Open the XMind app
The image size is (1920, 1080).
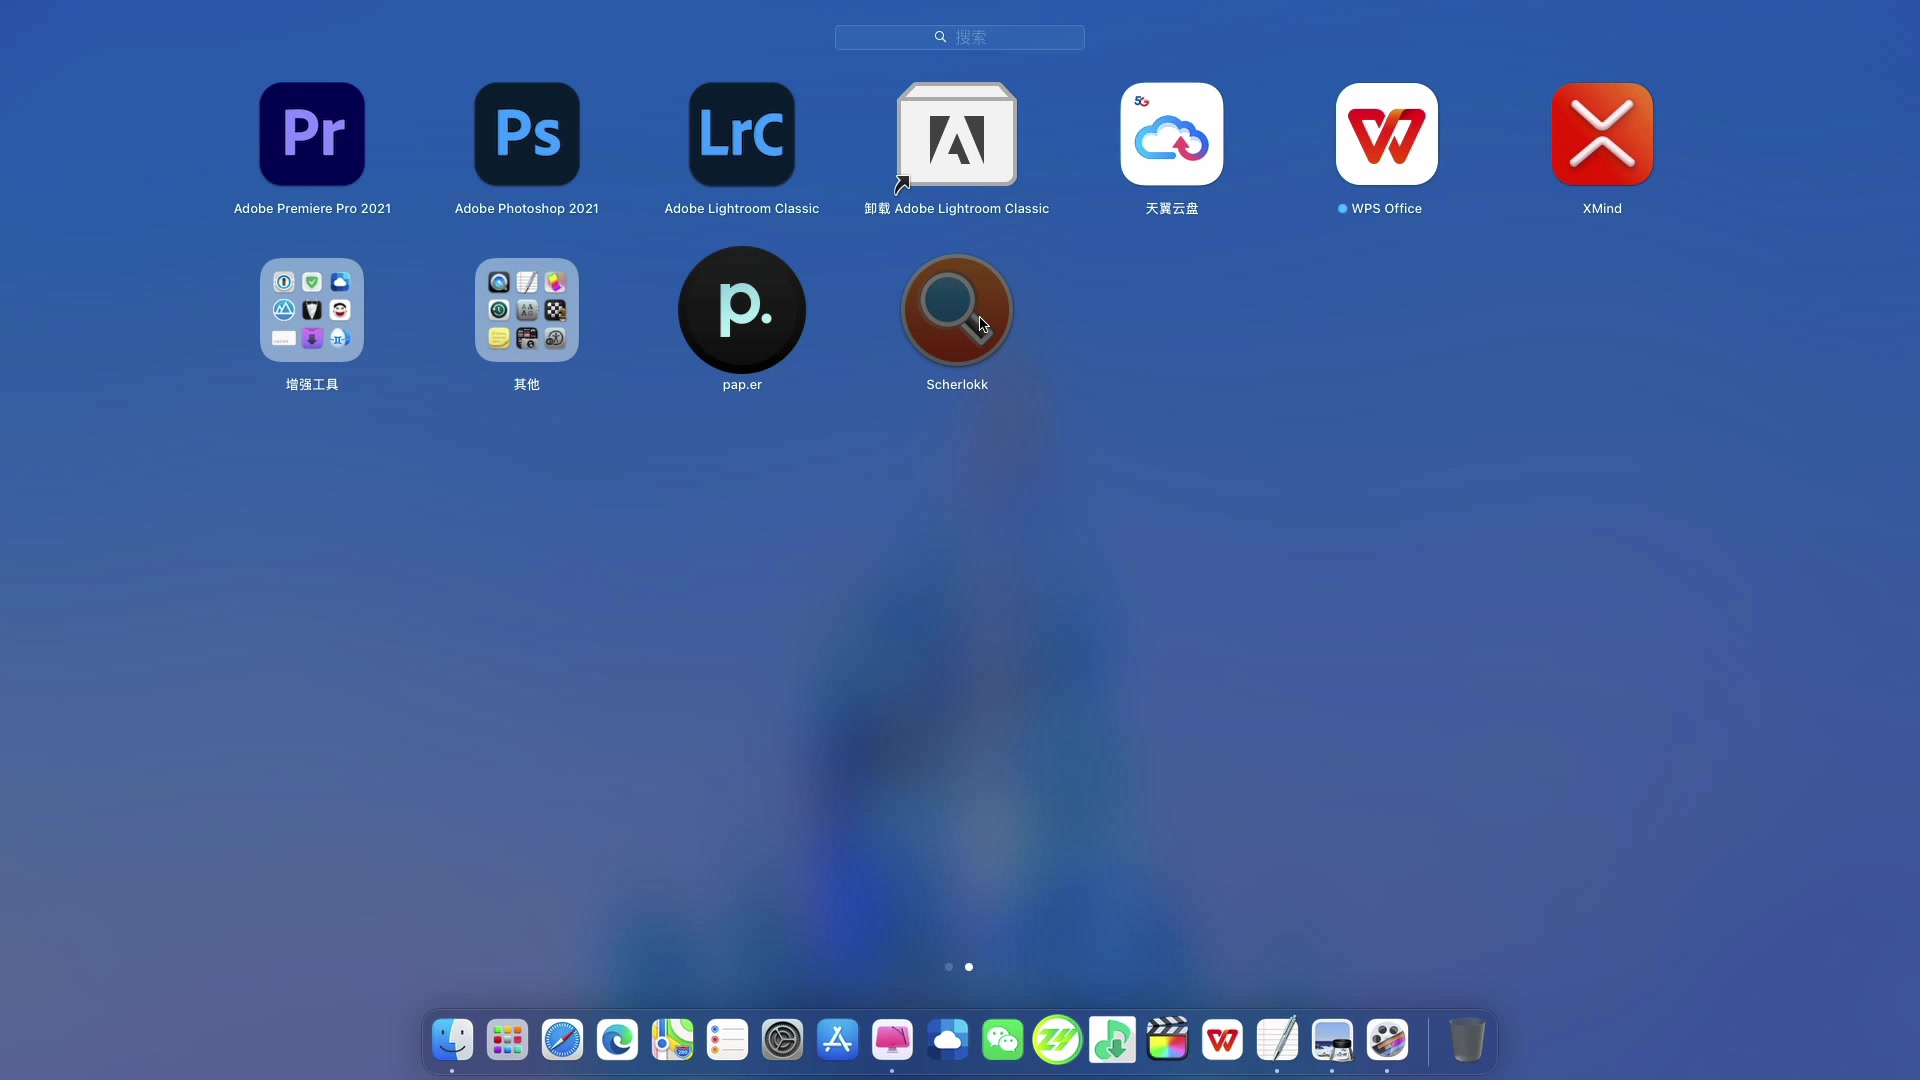(1602, 135)
